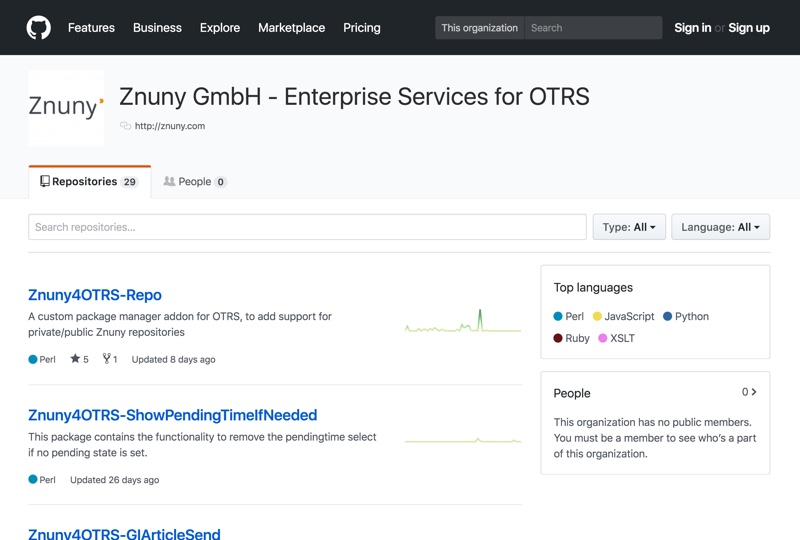This screenshot has width=800, height=540.
Task: Click the Search repositories input field
Action: pyautogui.click(x=307, y=227)
